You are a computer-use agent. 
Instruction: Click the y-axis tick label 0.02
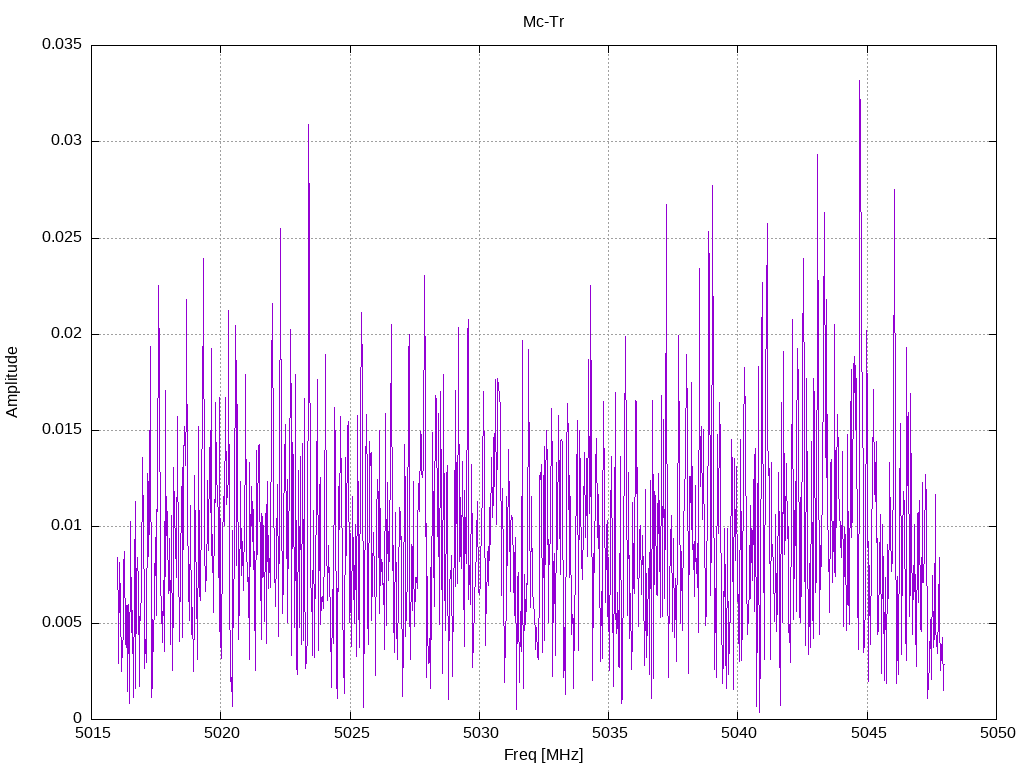click(x=67, y=334)
